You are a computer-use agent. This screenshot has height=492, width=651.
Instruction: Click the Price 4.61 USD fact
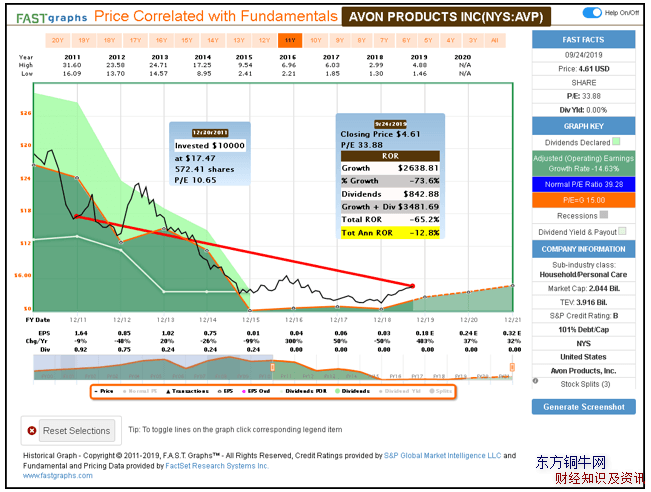(583, 69)
